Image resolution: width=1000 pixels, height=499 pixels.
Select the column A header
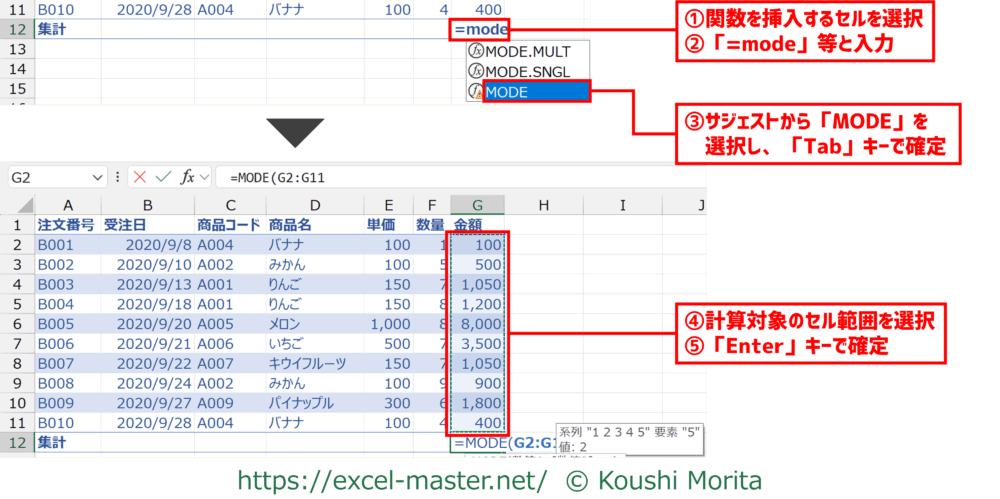(x=68, y=205)
